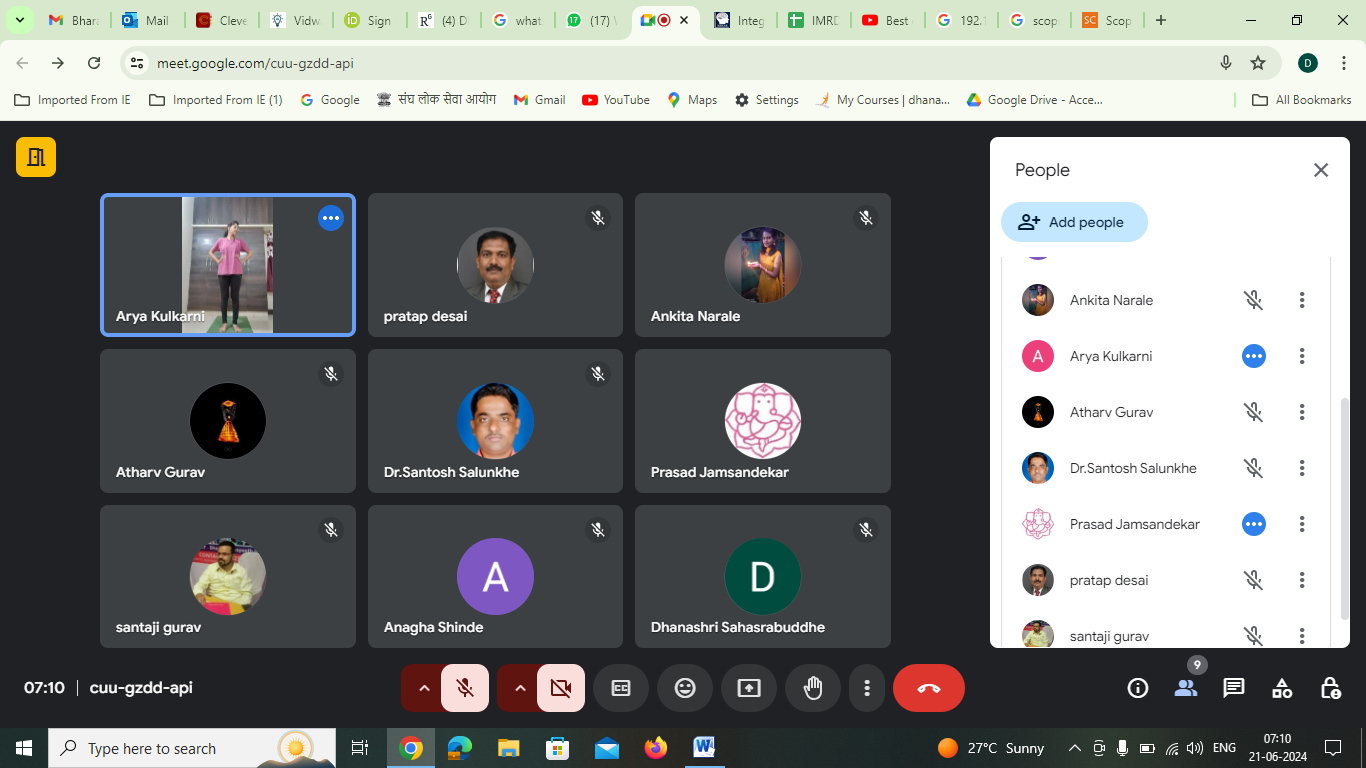Toggle the camera on/off button
This screenshot has width=1366, height=768.
561,688
